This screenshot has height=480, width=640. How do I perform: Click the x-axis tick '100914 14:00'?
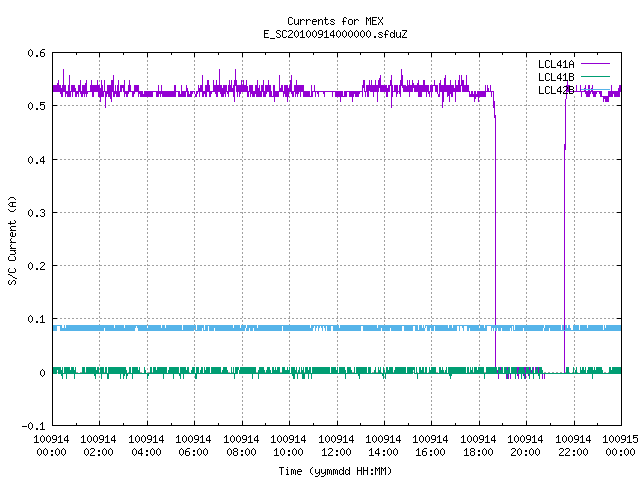point(383,446)
